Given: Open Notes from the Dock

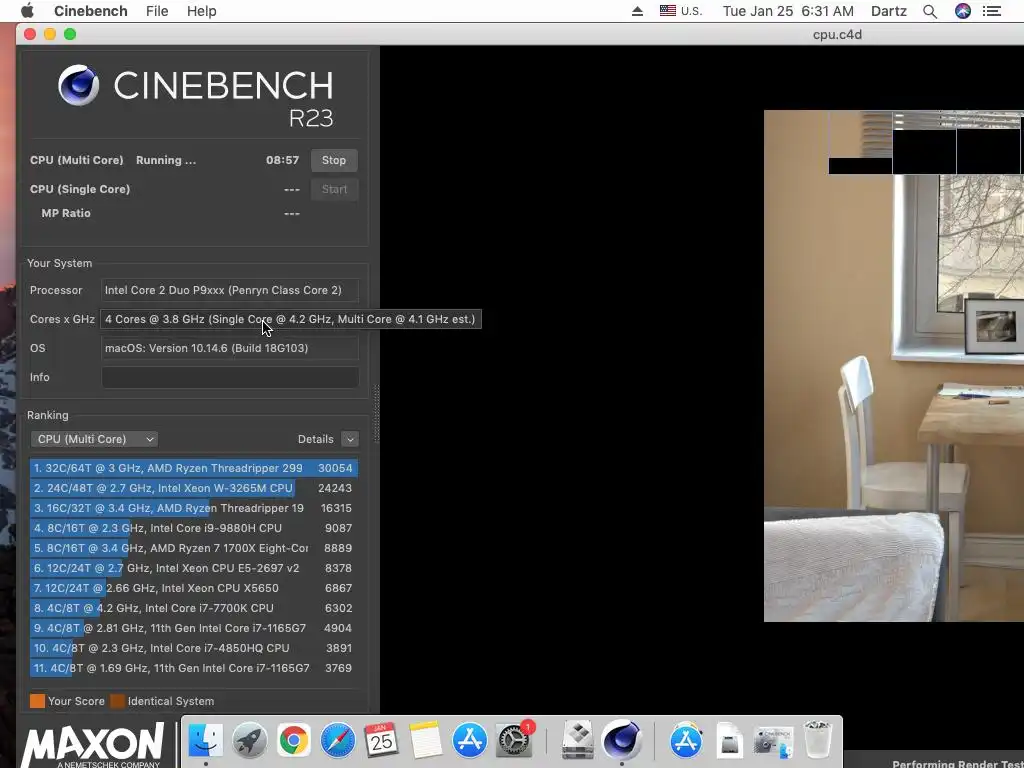Looking at the screenshot, I should coord(425,741).
